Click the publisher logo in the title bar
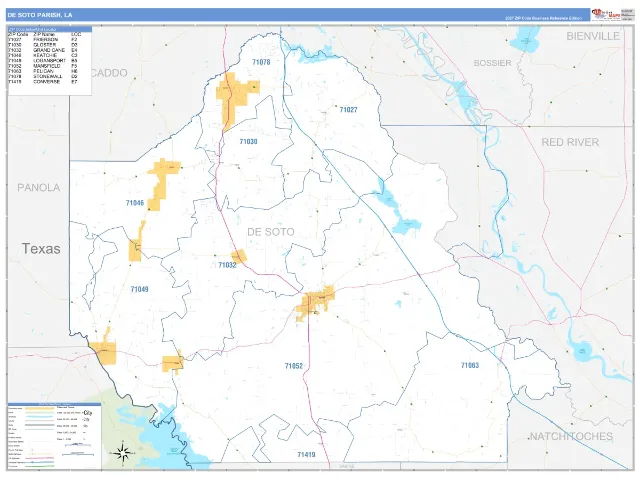Viewport: 640px width, 480px height. (x=606, y=14)
